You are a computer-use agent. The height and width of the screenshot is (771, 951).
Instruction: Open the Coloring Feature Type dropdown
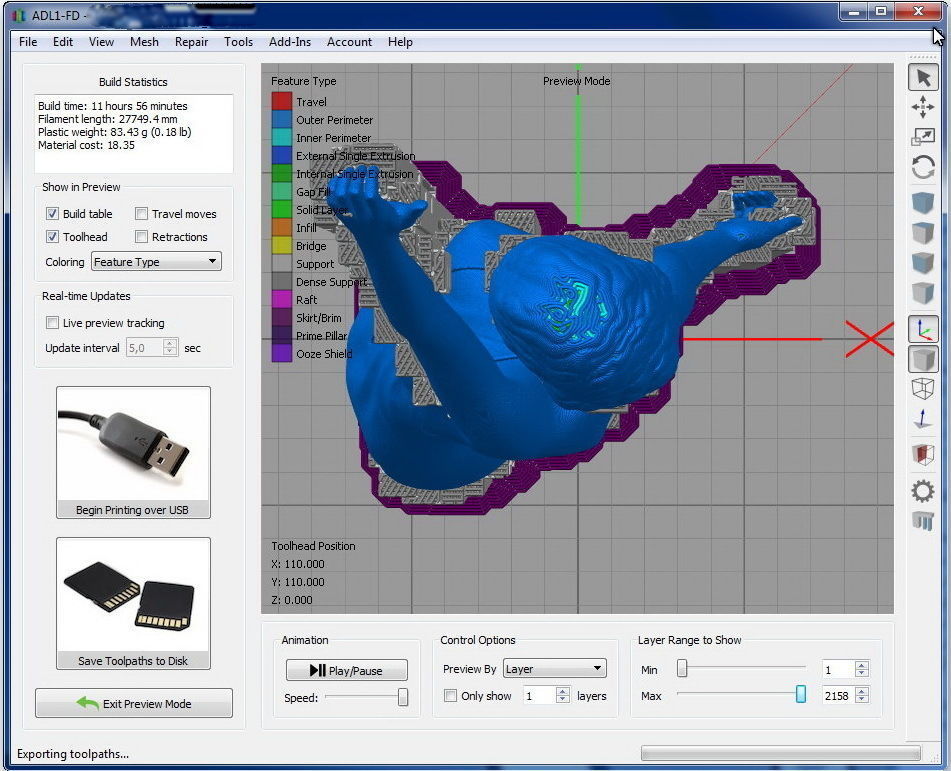pyautogui.click(x=156, y=261)
